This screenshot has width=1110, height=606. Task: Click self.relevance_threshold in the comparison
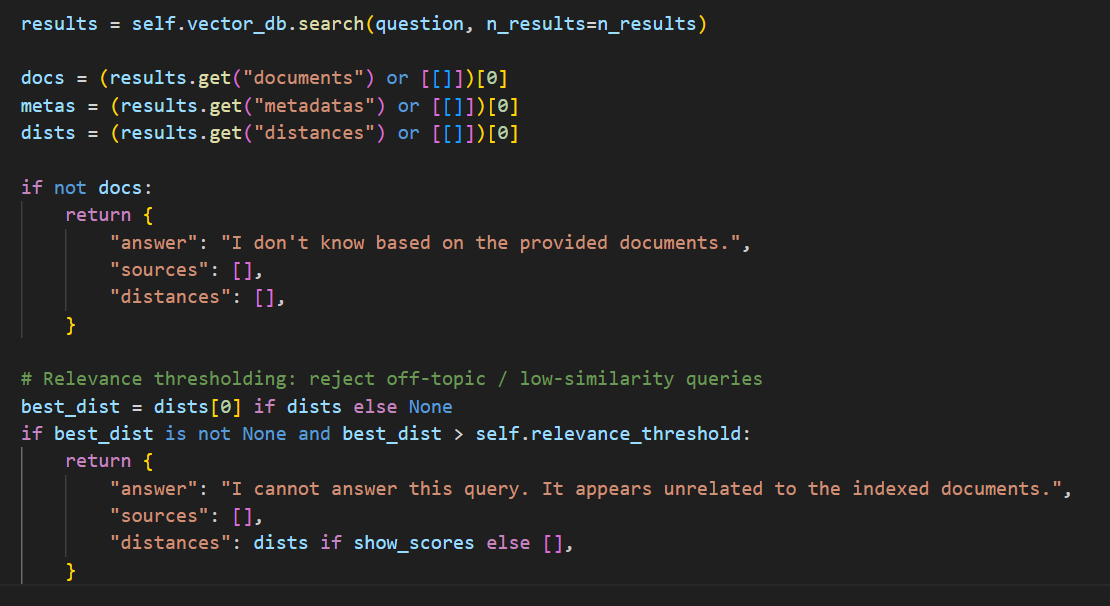[x=613, y=432]
